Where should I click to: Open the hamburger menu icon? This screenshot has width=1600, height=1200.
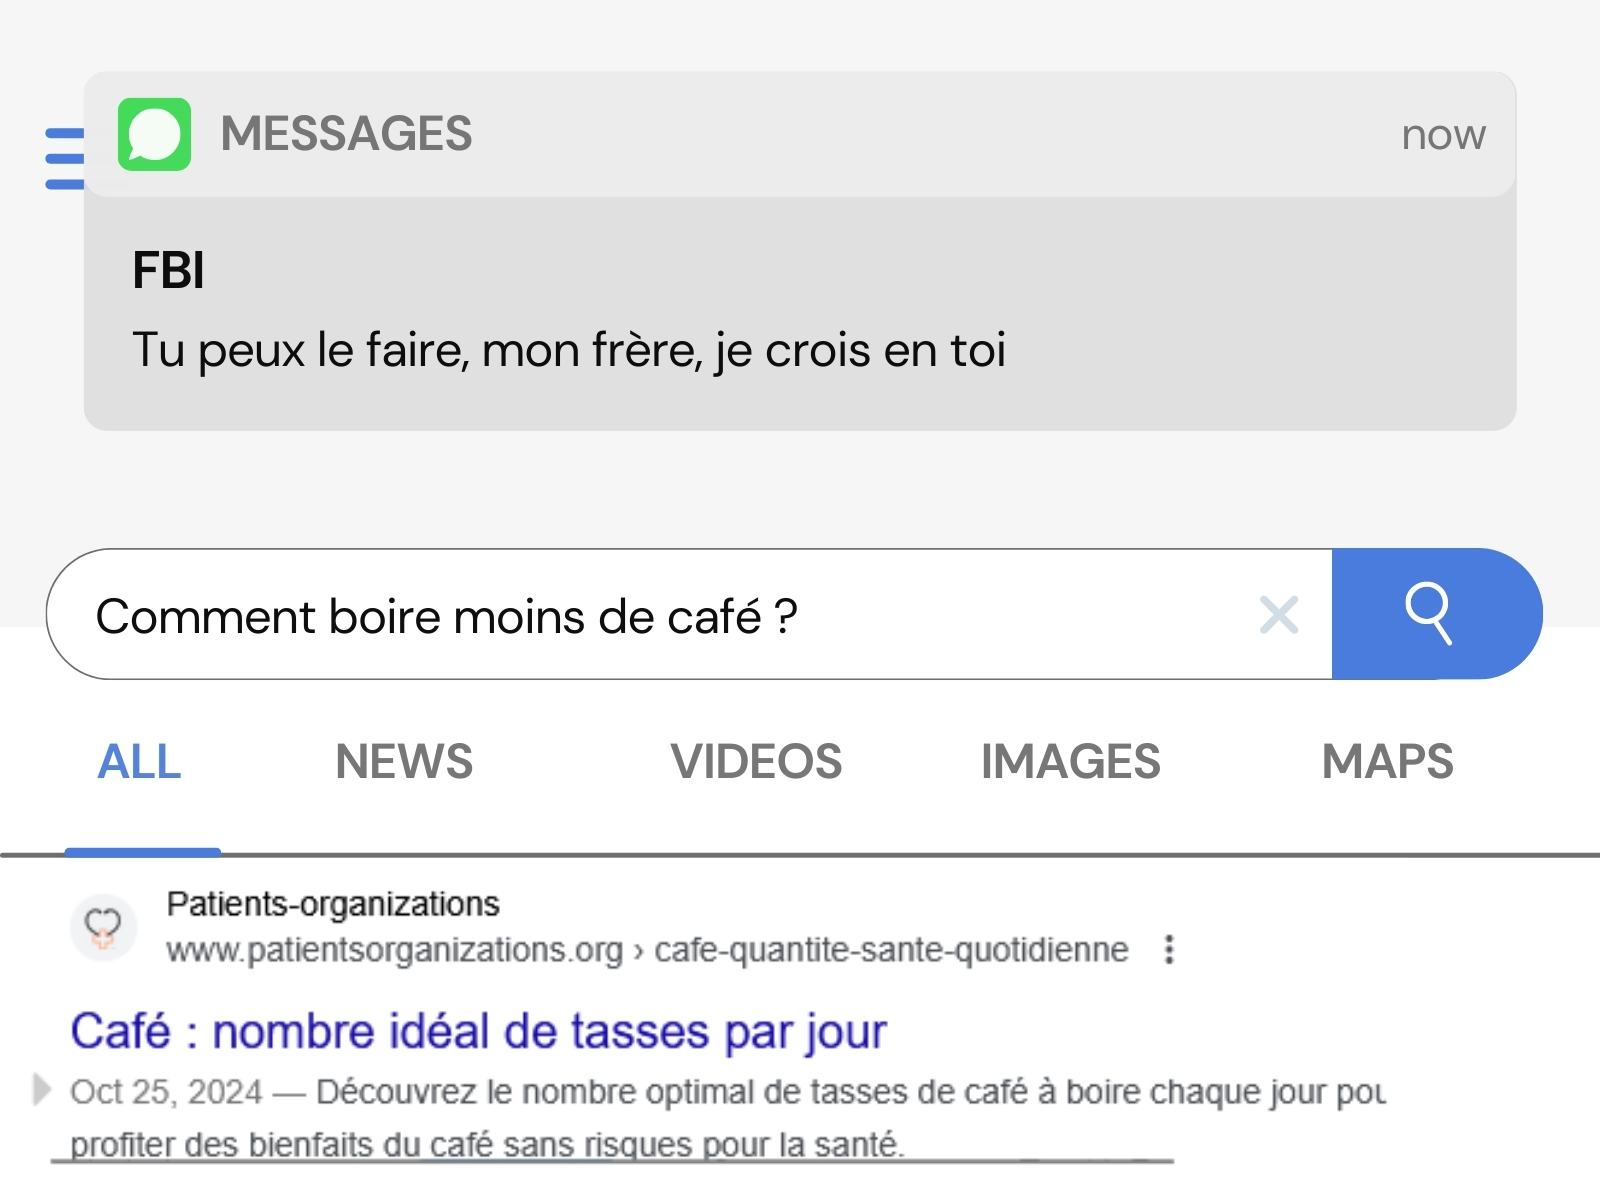click(64, 158)
